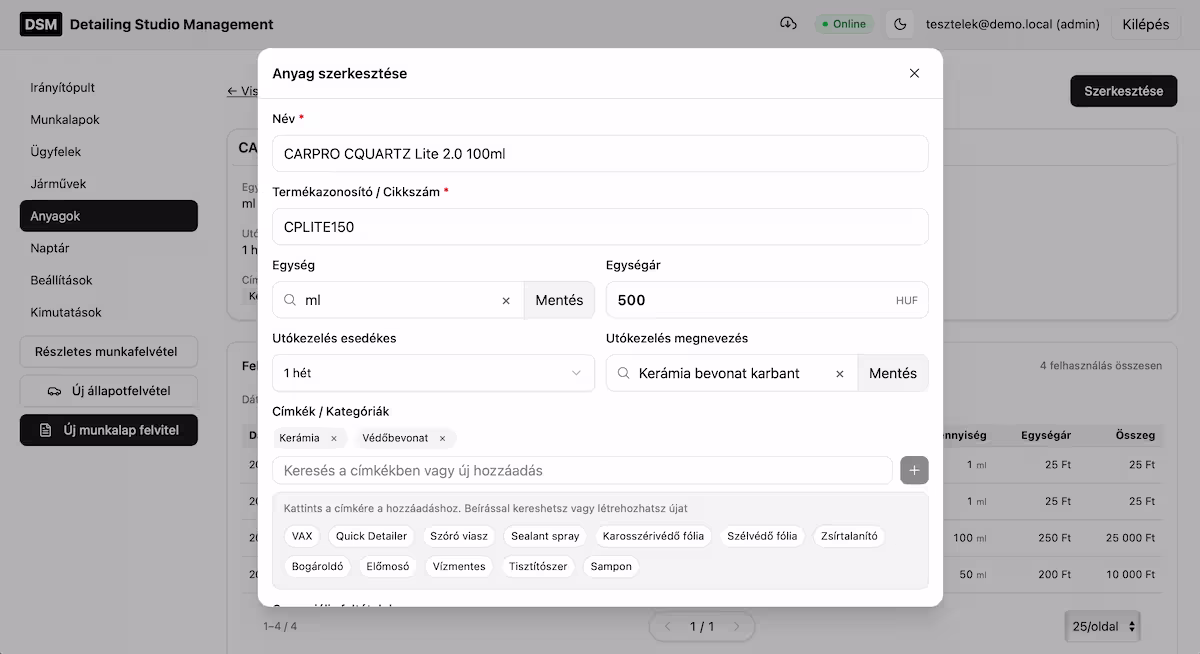Clear the Egység field with x icon
This screenshot has width=1200, height=654.
506,300
